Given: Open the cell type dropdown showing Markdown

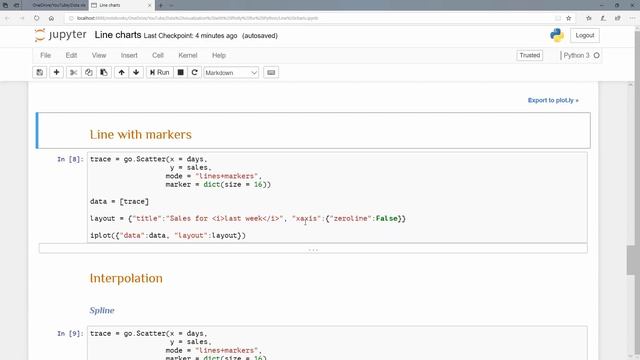Looking at the screenshot, I should coord(231,73).
